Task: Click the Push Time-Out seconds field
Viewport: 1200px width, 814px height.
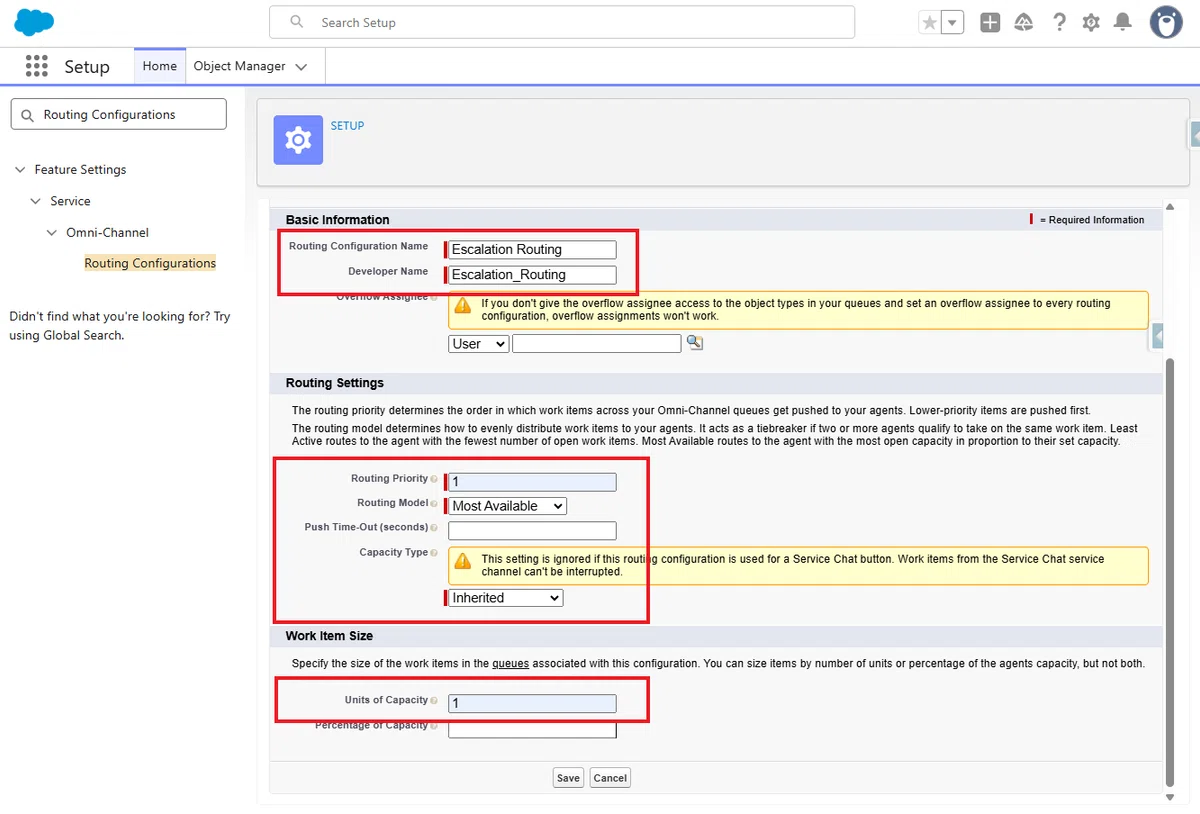Action: pyautogui.click(x=532, y=531)
